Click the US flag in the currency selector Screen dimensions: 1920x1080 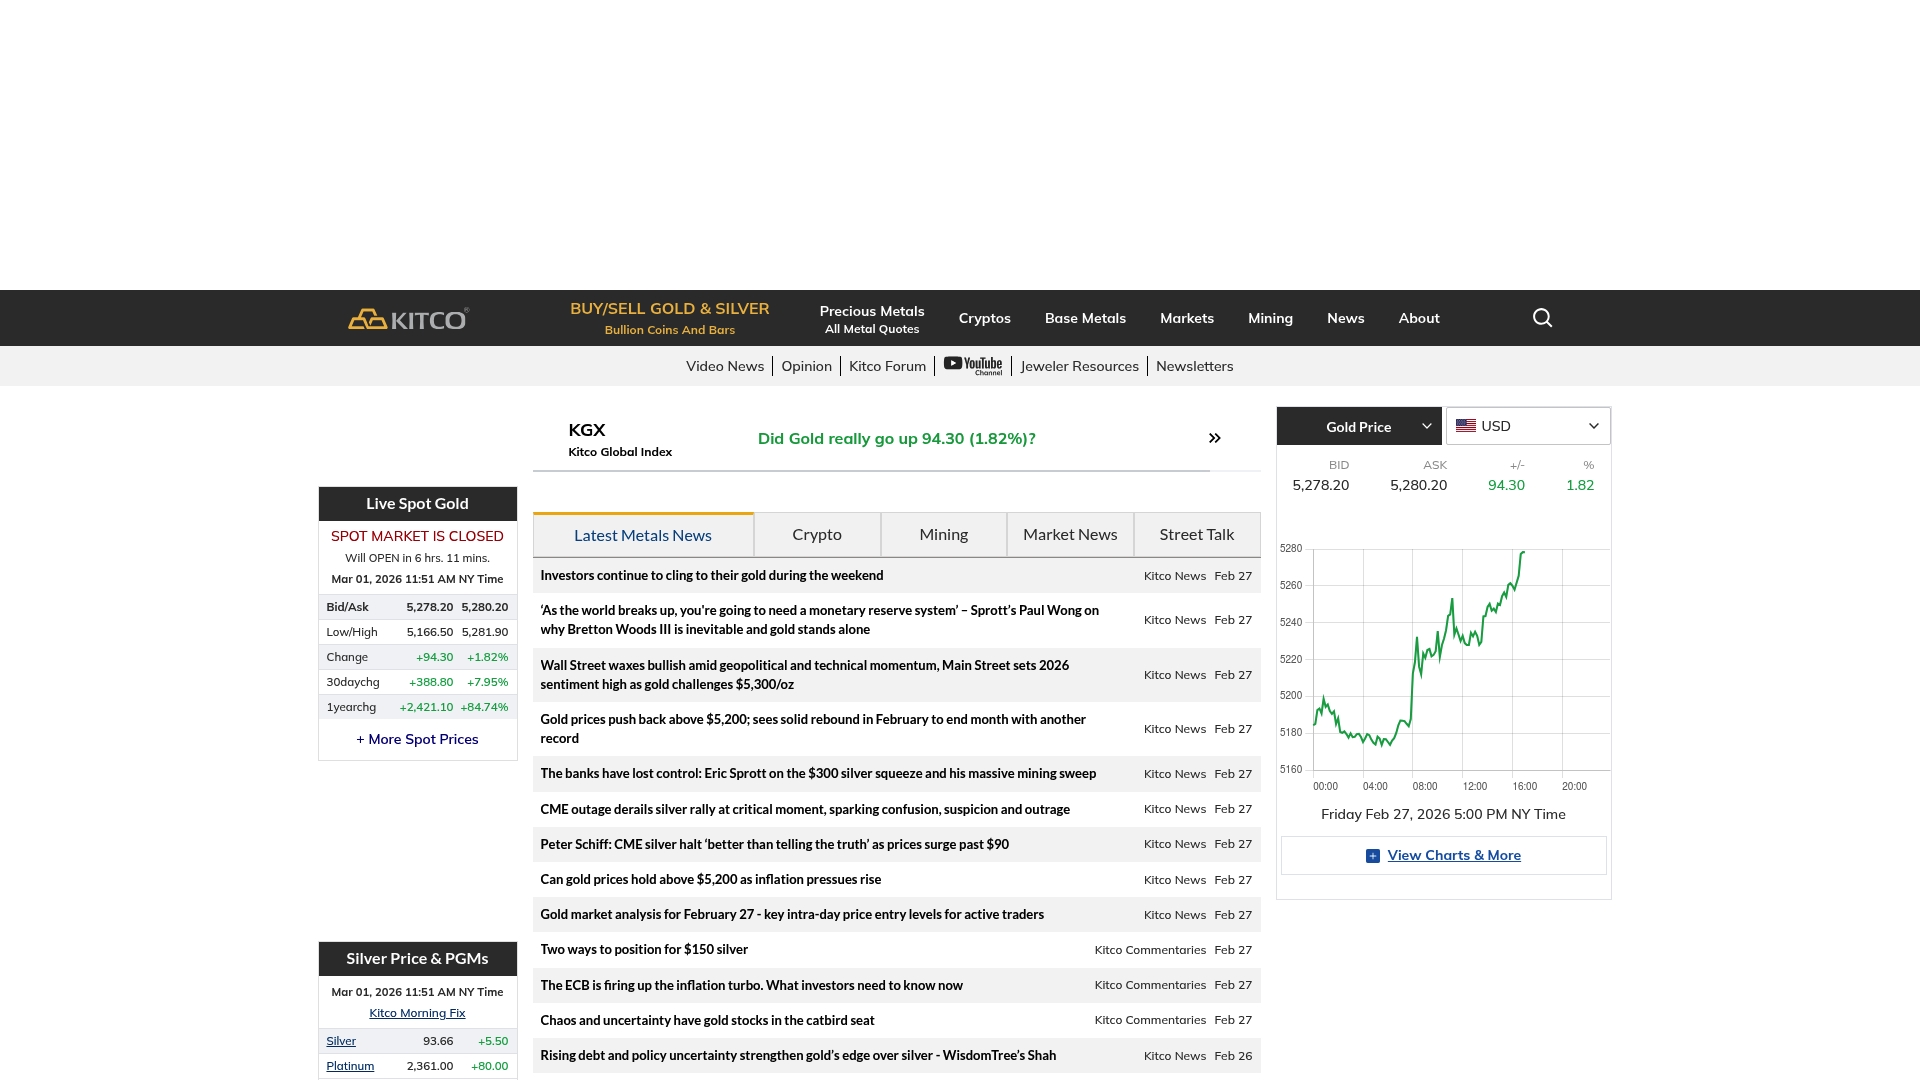point(1466,425)
